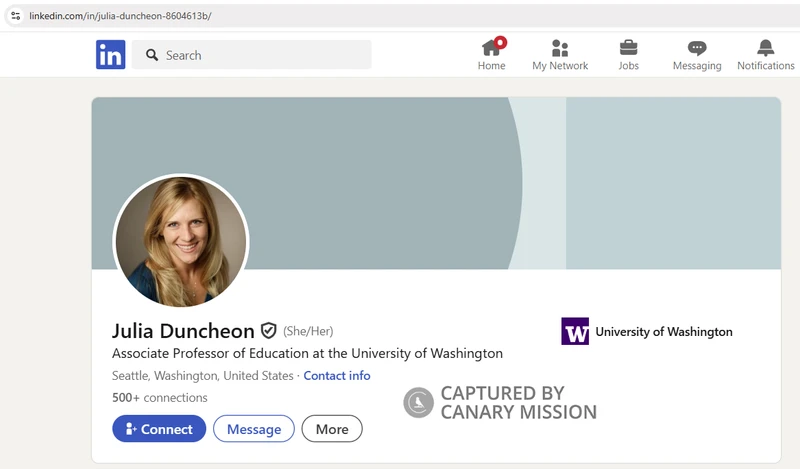Open the Jobs section
800x469 pixels.
629,55
